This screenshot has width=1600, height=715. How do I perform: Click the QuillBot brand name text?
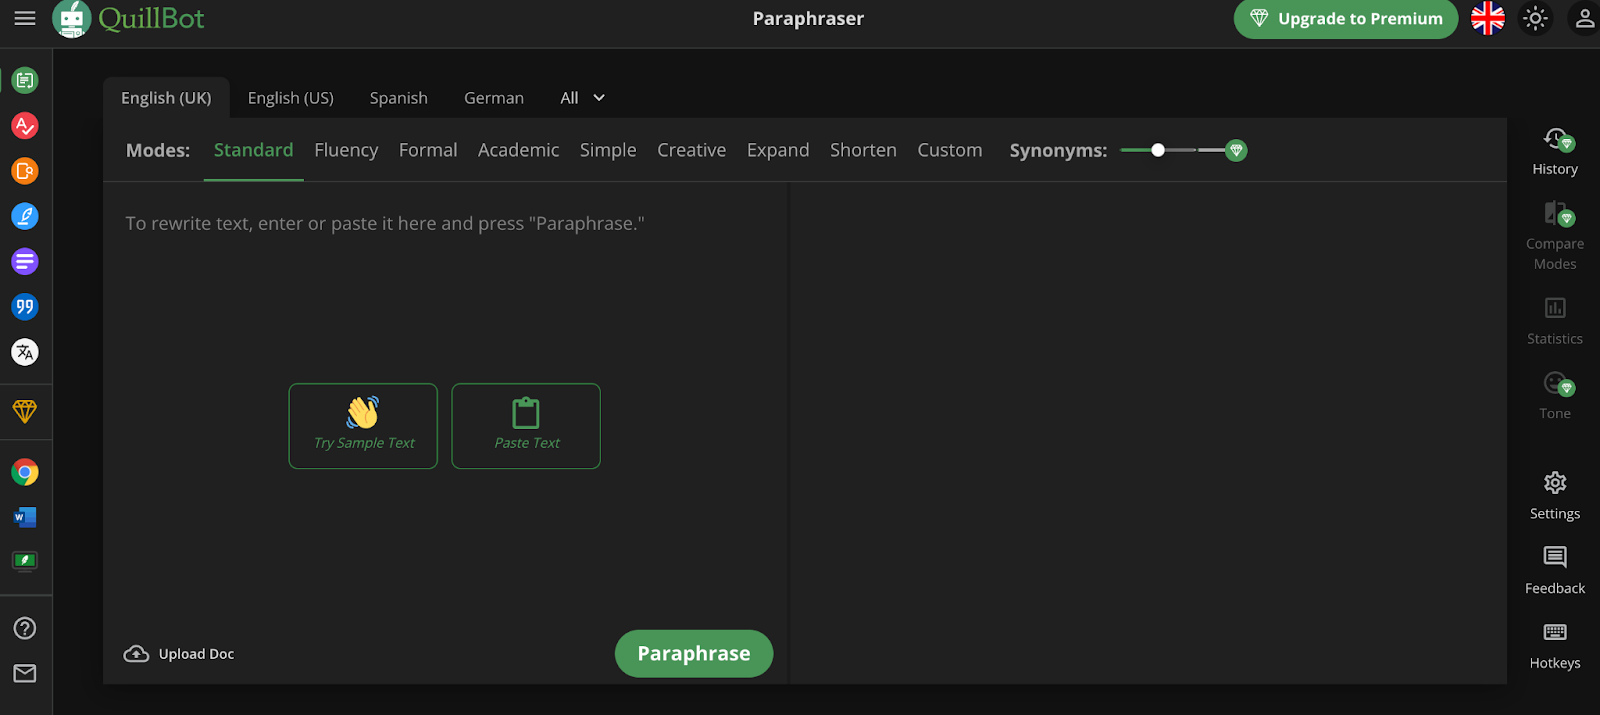point(151,18)
